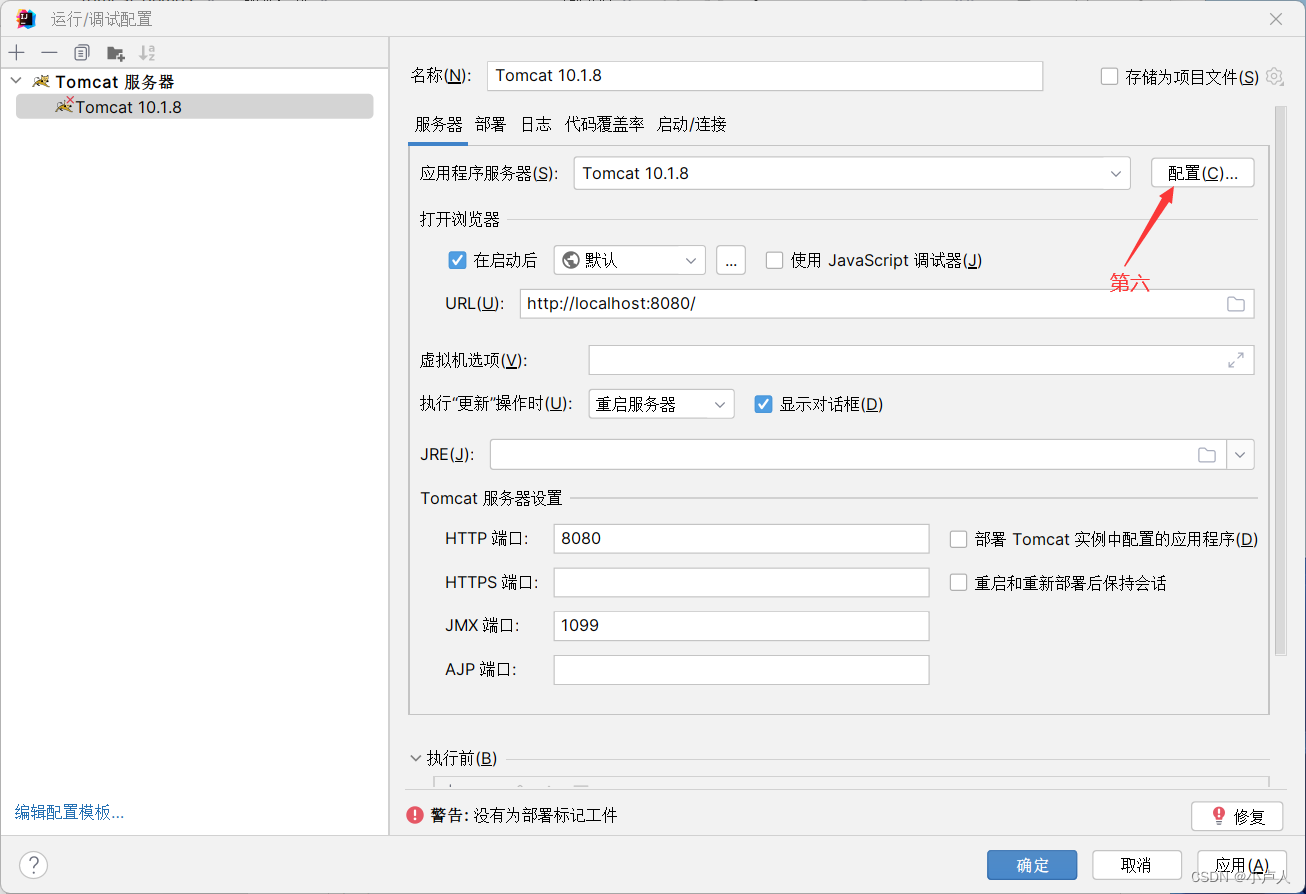The width and height of the screenshot is (1306, 894).
Task: Click the 配置(C)... button
Action: (x=1202, y=172)
